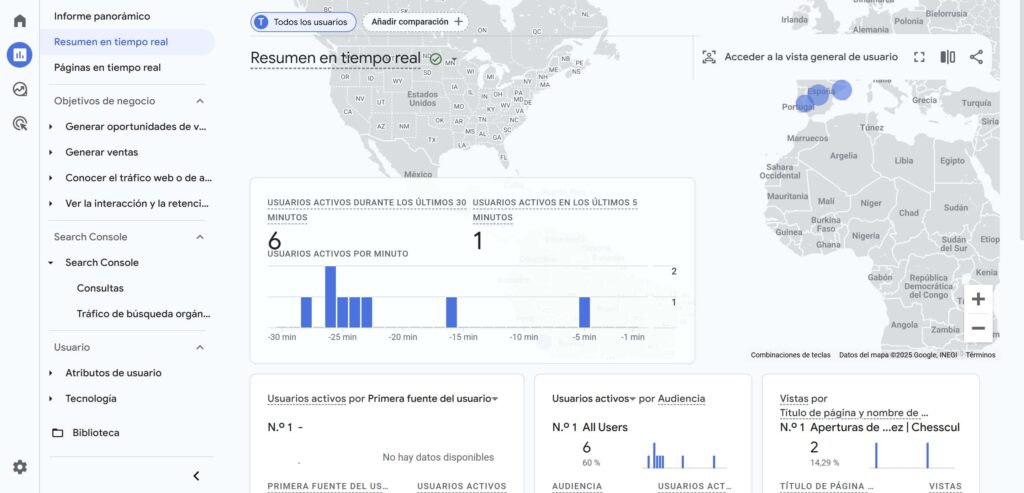The width and height of the screenshot is (1024, 493).
Task: Open Primera fuente del usuario dropdown
Action: [x=494, y=399]
